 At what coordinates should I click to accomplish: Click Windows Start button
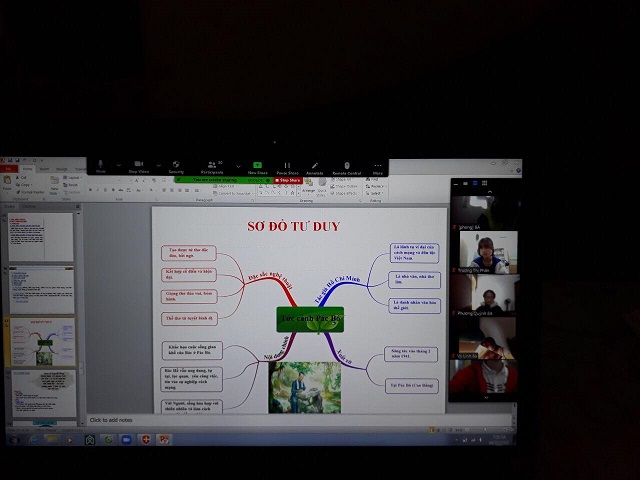(x=15, y=440)
